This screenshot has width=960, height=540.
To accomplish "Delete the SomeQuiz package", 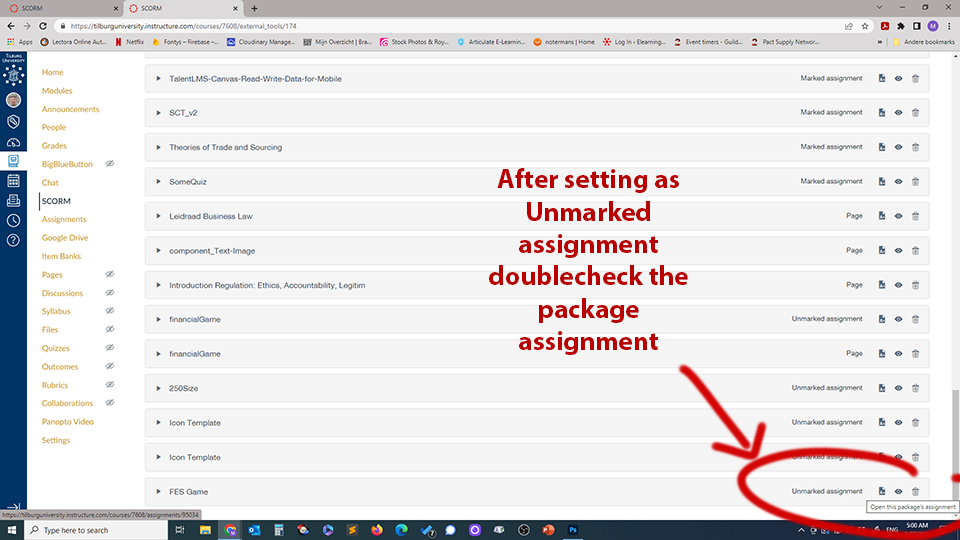I will coord(915,182).
